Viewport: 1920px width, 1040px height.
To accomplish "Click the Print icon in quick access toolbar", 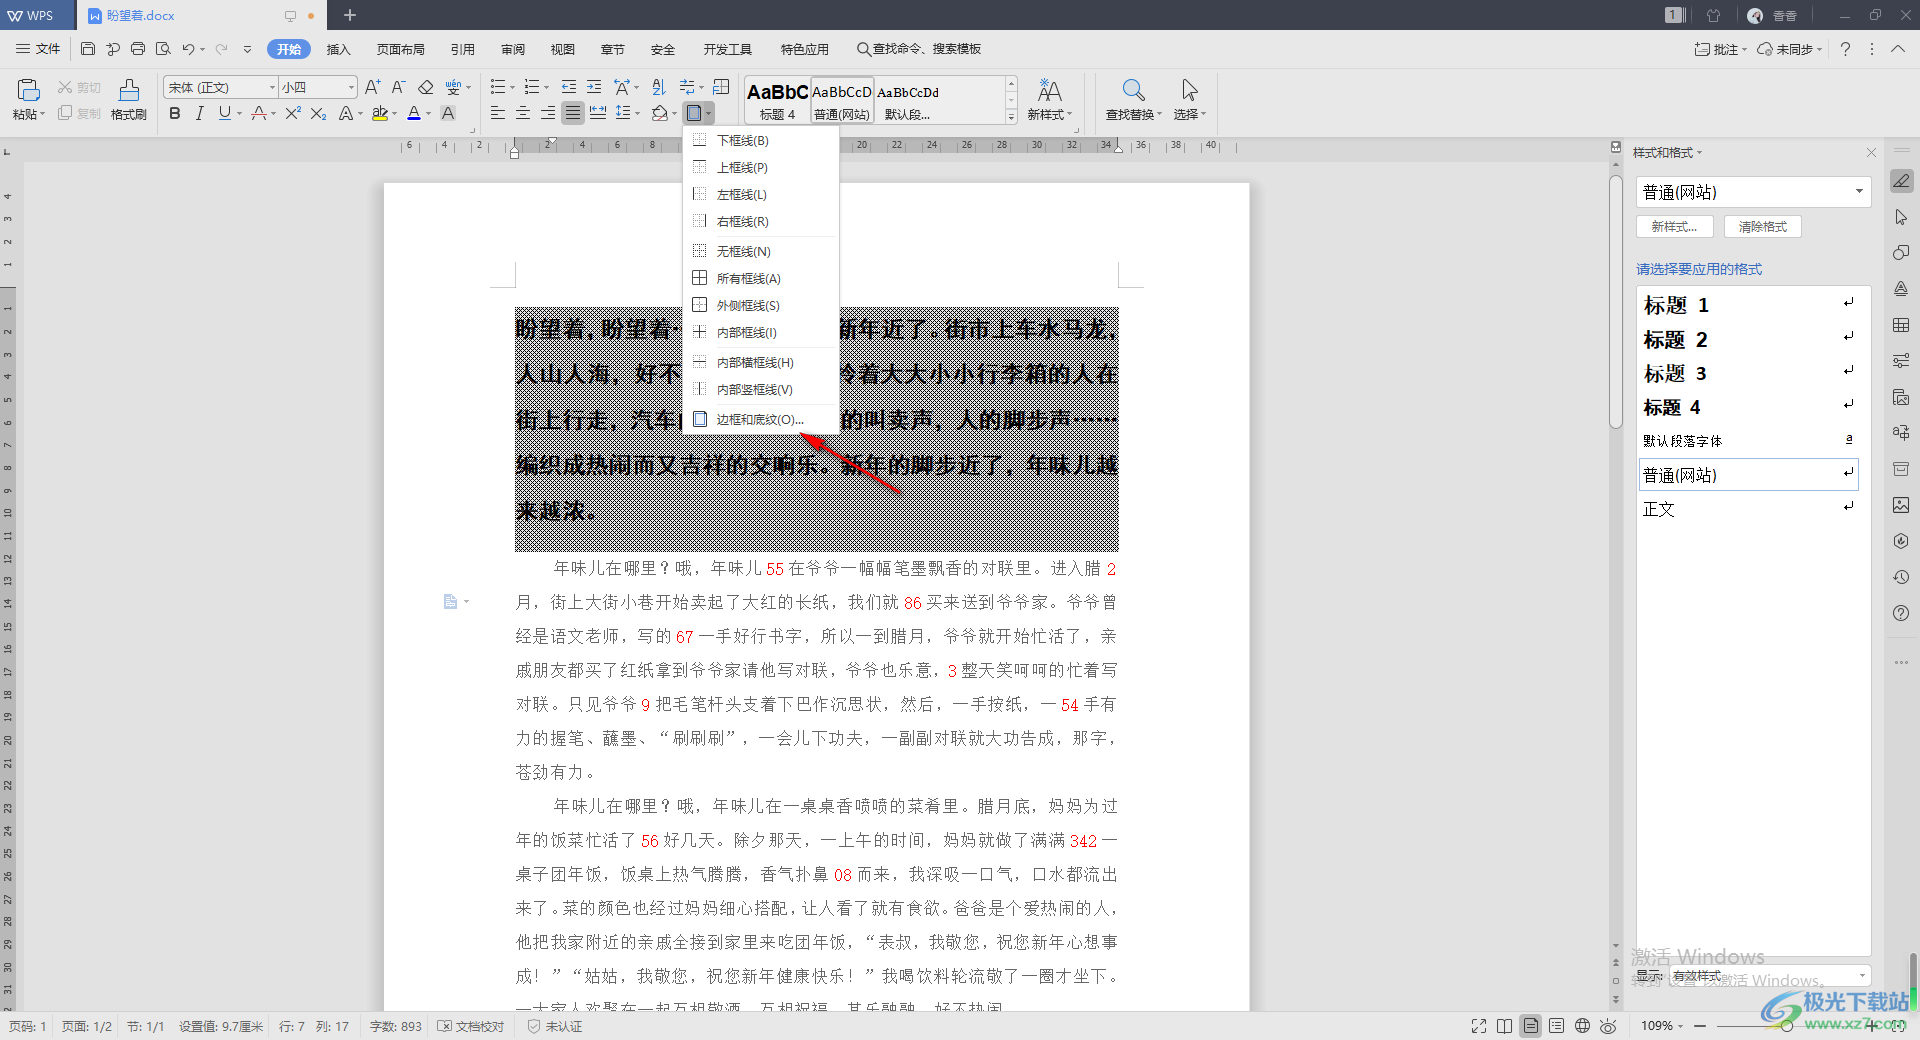I will pyautogui.click(x=138, y=49).
